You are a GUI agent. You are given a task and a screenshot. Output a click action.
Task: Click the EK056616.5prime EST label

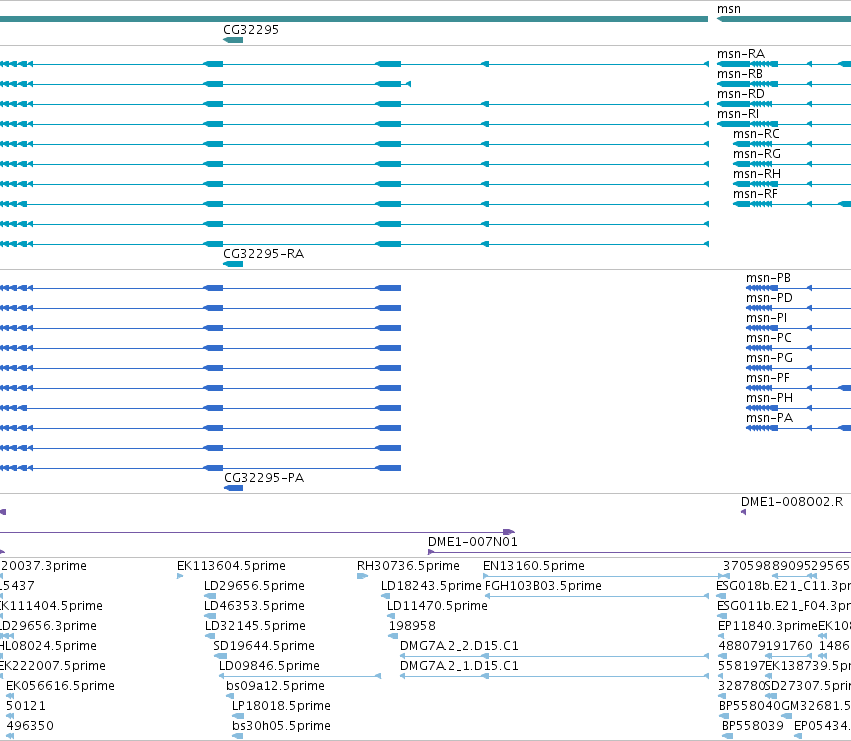60,687
